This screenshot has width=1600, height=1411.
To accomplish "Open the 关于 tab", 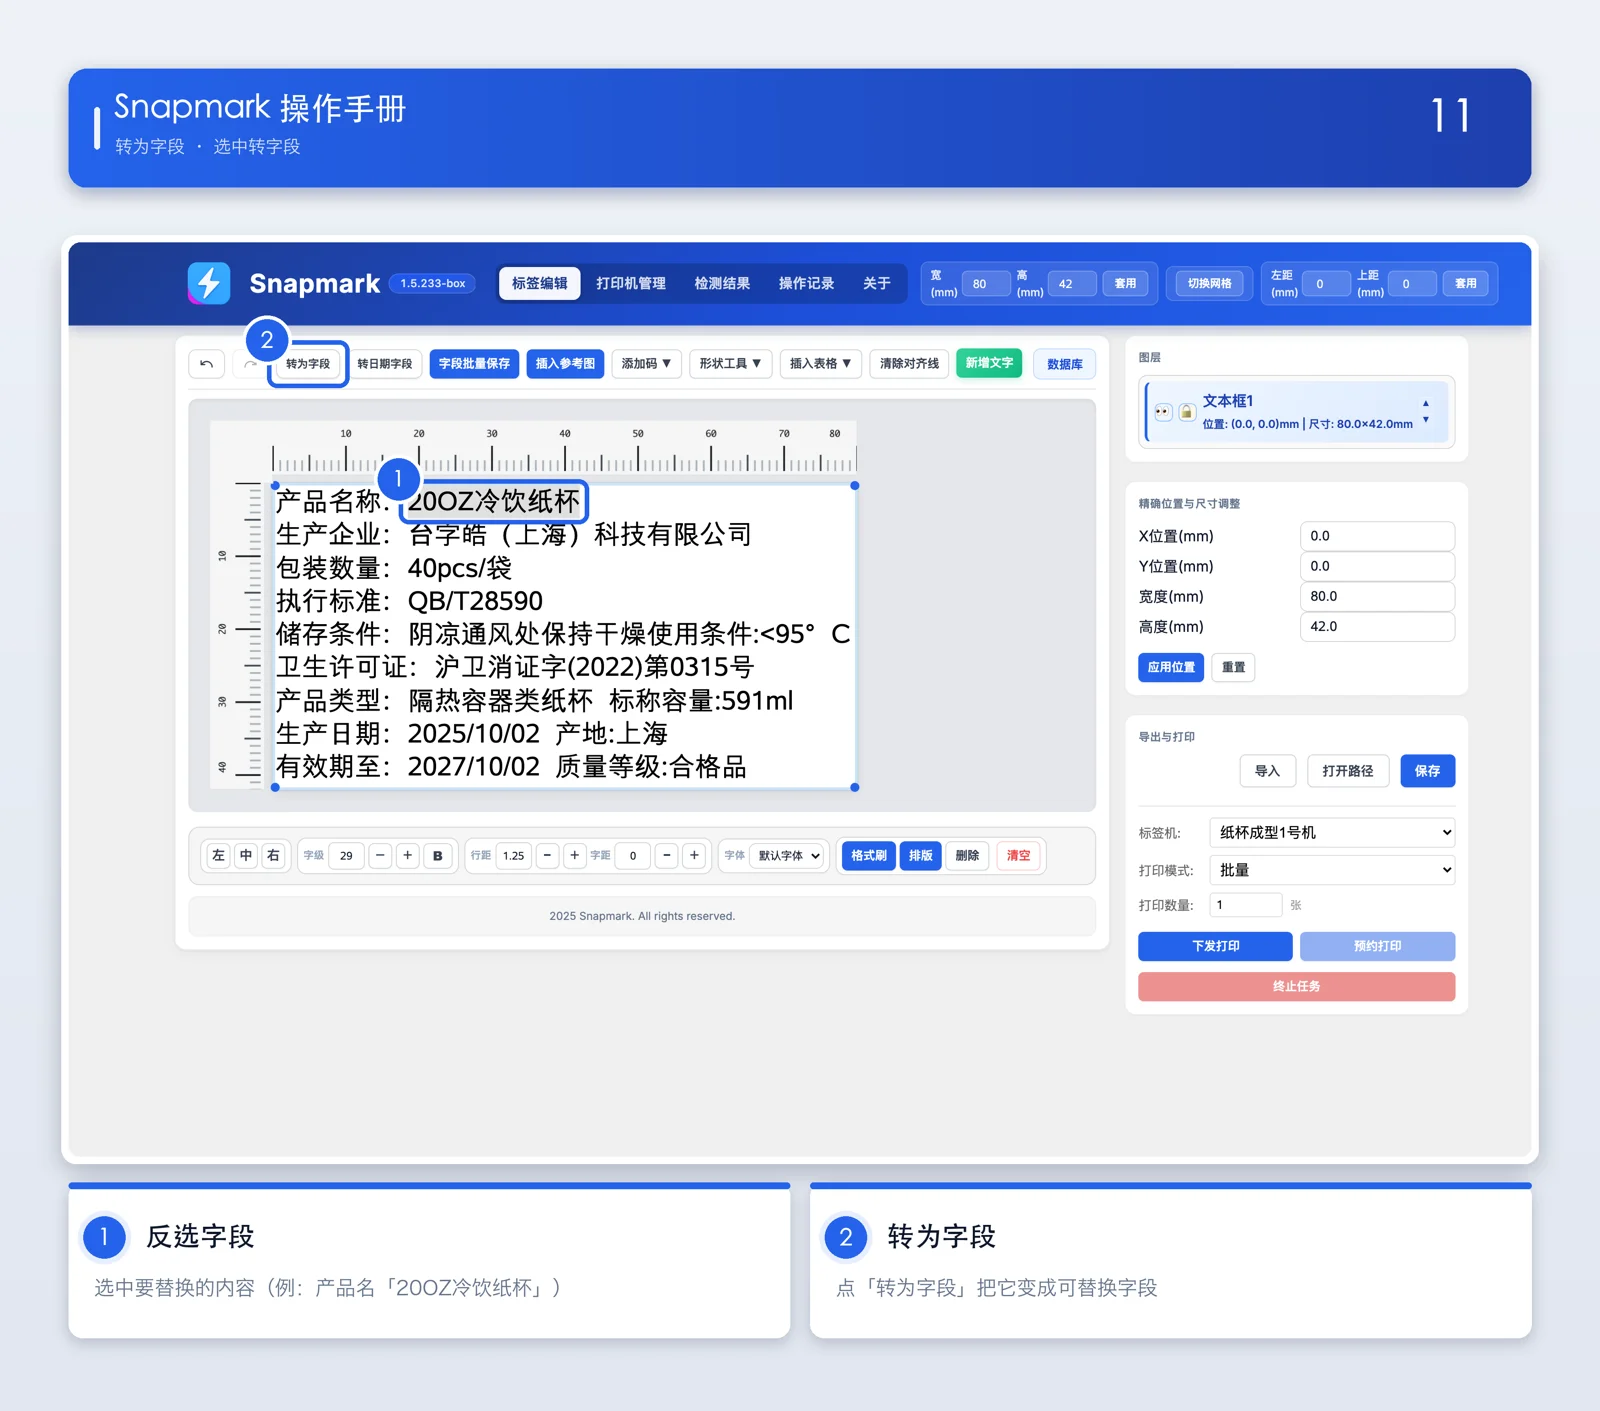I will [877, 283].
